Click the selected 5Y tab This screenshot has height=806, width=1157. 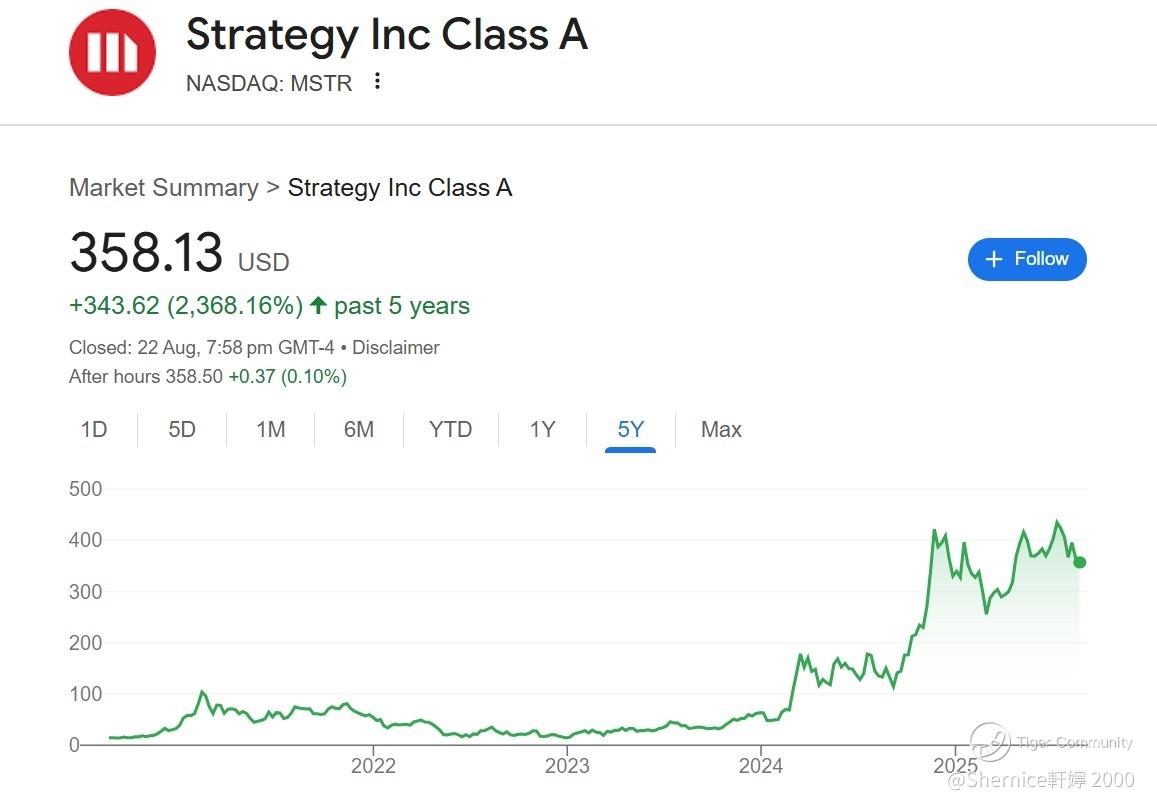pyautogui.click(x=630, y=430)
